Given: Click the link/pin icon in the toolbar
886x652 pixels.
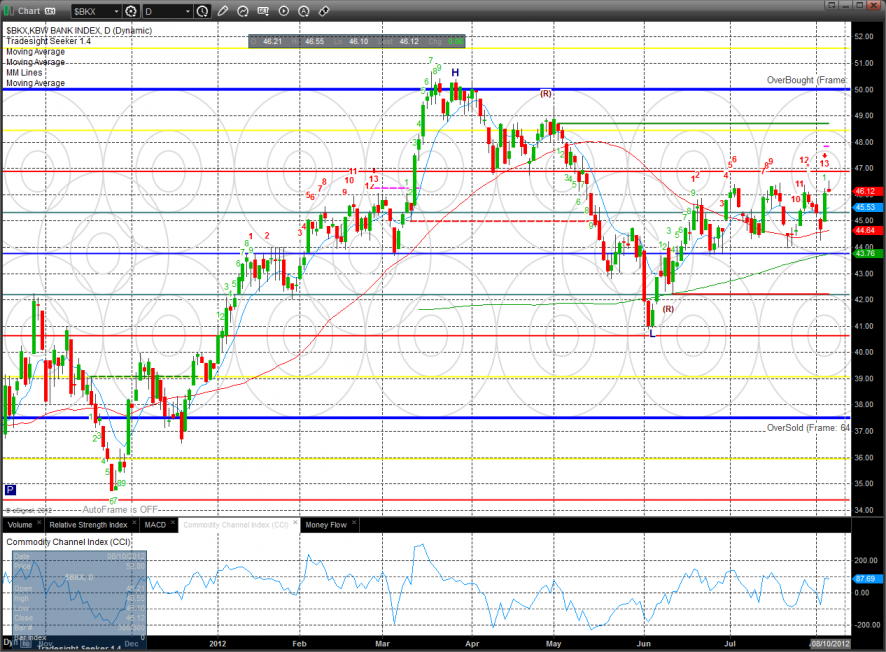Looking at the screenshot, I should pyautogui.click(x=324, y=11).
